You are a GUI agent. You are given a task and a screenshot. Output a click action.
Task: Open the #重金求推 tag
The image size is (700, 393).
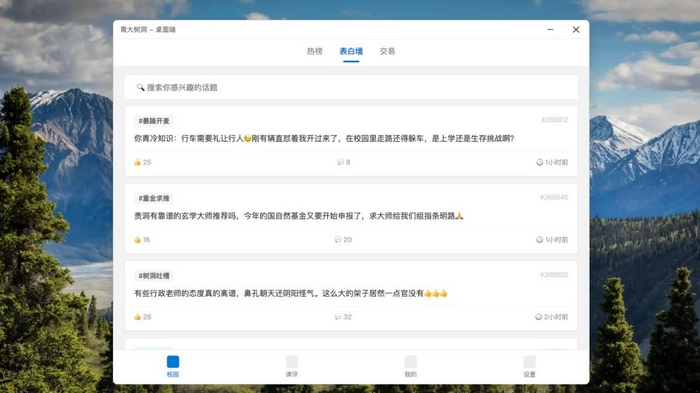(154, 198)
